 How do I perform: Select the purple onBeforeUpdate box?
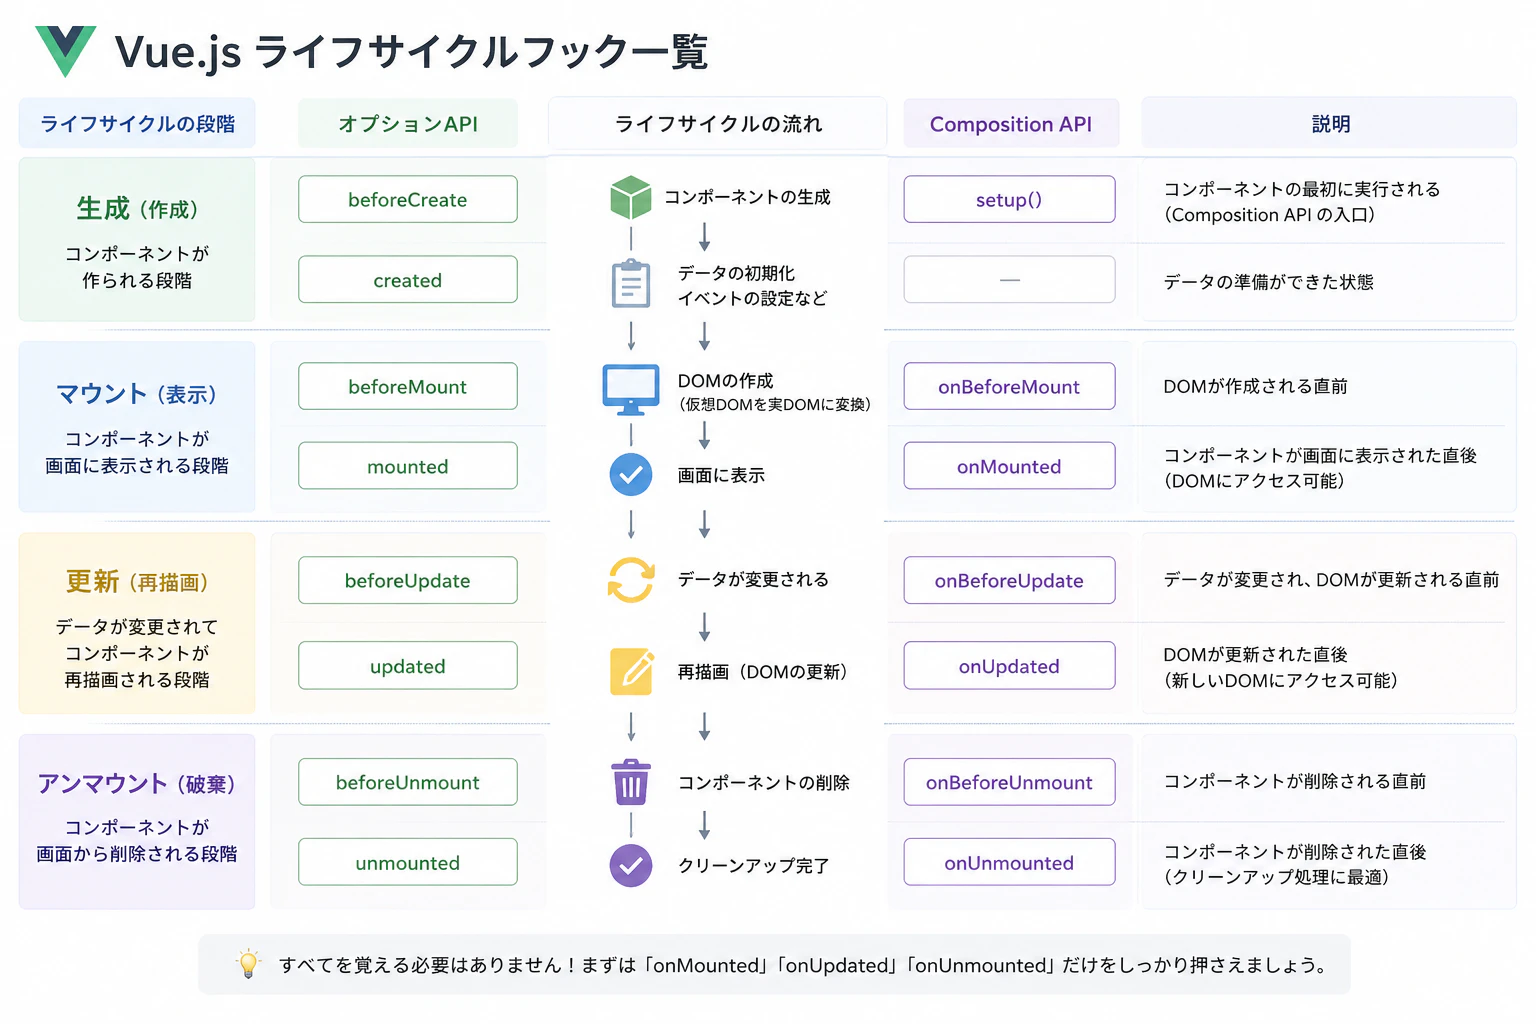(1009, 580)
